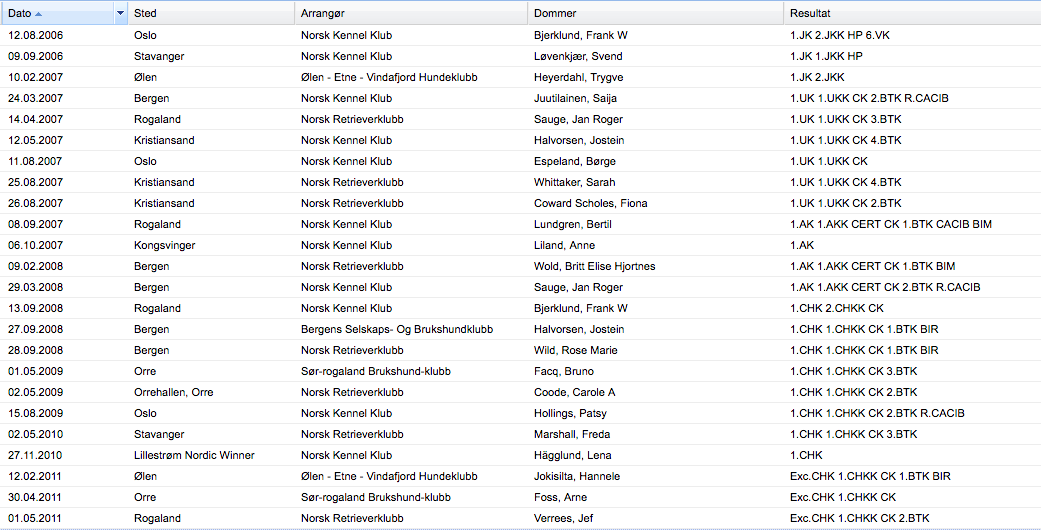Click Sør-rogaland Brukshund-klubb on 01.05.2009 row
The image size is (1041, 530).
coord(375,371)
